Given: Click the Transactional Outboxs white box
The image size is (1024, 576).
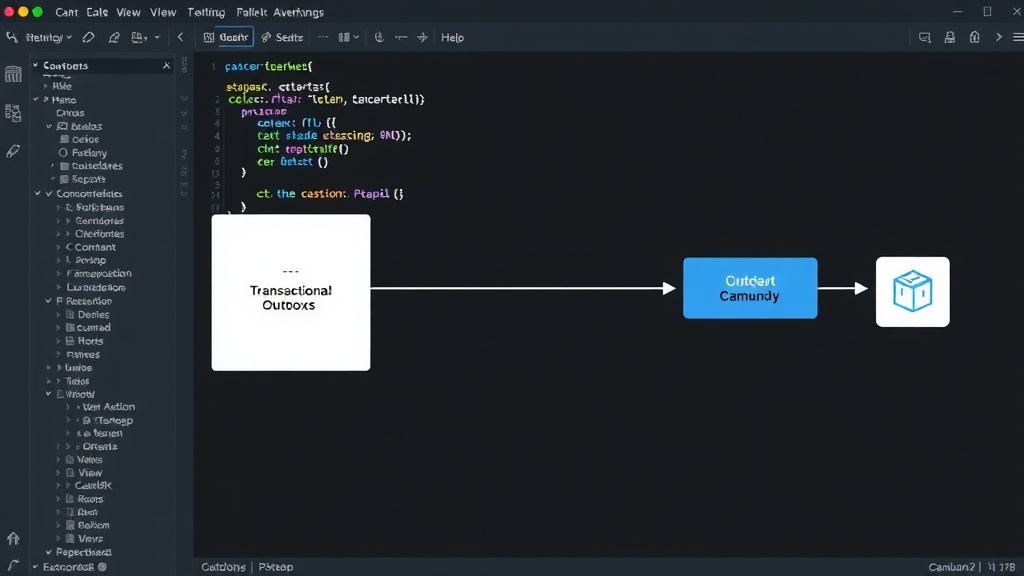Looking at the screenshot, I should (291, 293).
